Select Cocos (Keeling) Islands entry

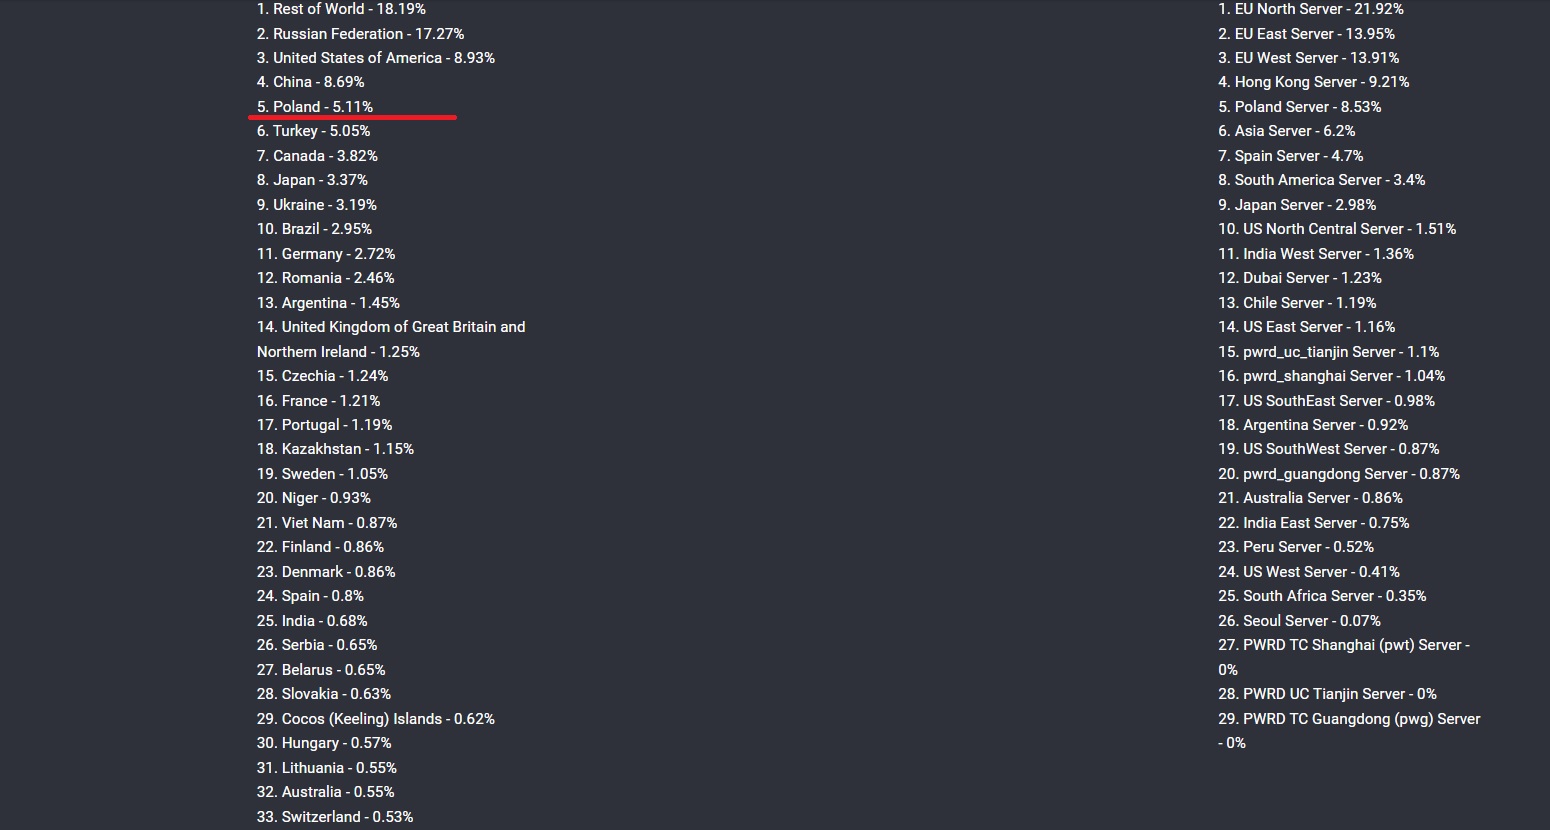coord(376,719)
